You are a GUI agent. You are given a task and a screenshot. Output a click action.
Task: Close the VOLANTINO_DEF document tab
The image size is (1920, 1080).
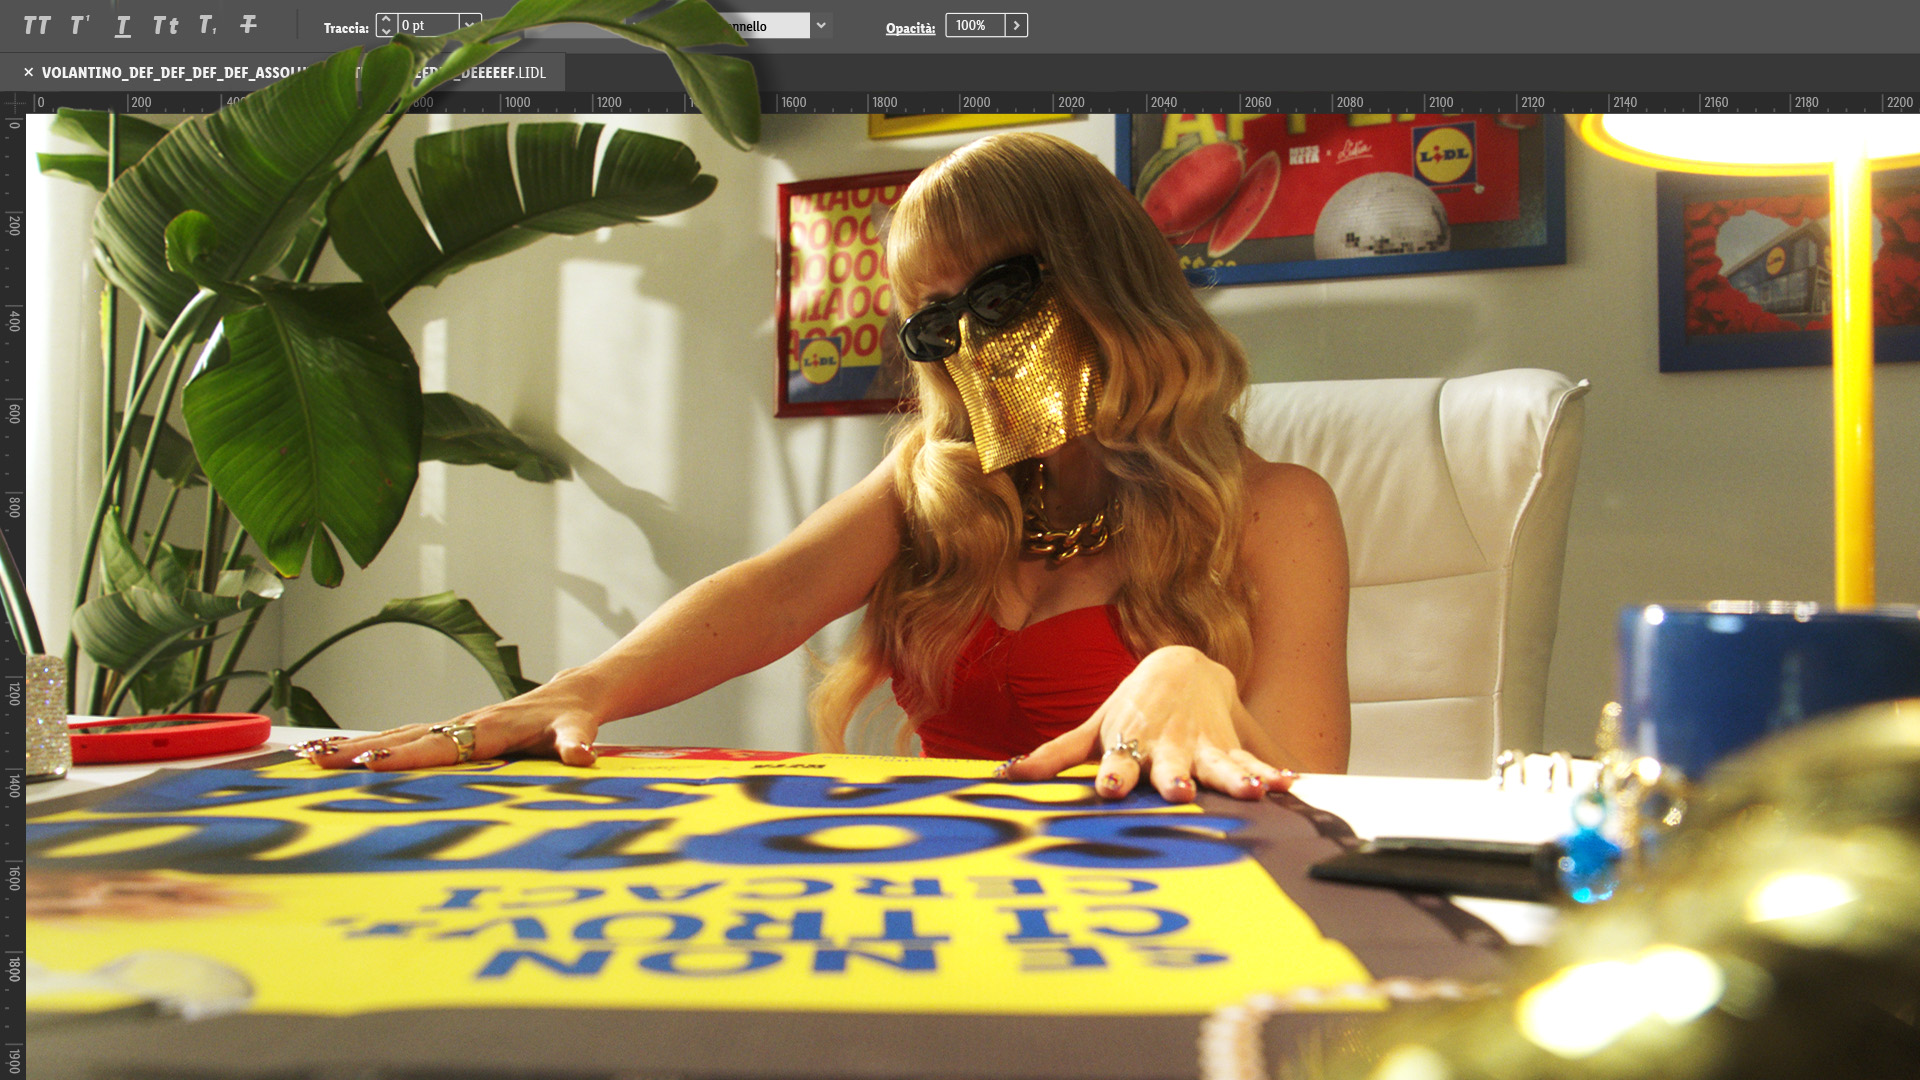point(29,72)
